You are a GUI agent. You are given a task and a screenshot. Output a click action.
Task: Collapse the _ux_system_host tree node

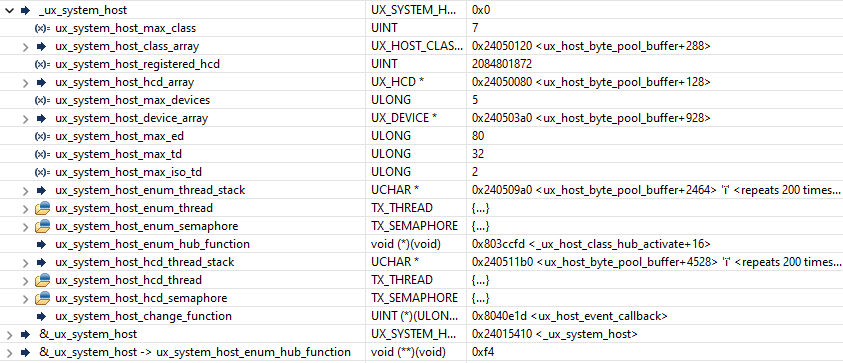[9, 10]
